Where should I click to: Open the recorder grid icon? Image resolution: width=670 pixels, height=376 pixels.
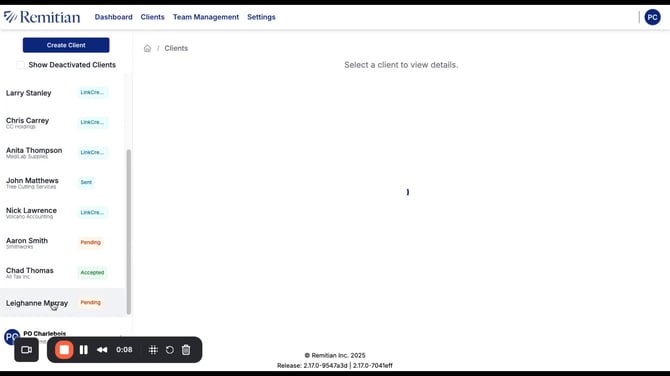[153, 350]
